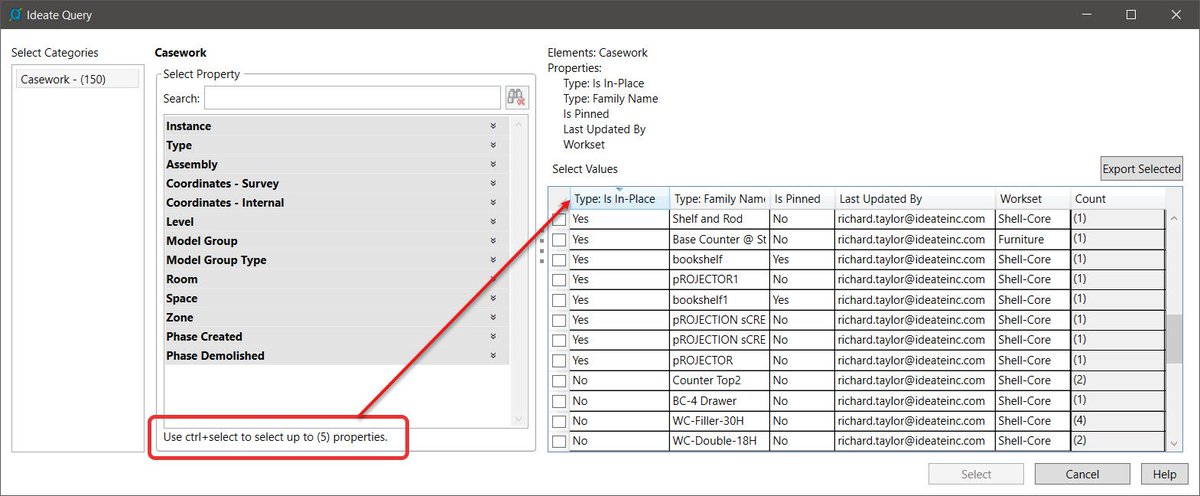Expand the Coordinates - Survey group
Image resolution: width=1200 pixels, height=496 pixels.
(493, 183)
